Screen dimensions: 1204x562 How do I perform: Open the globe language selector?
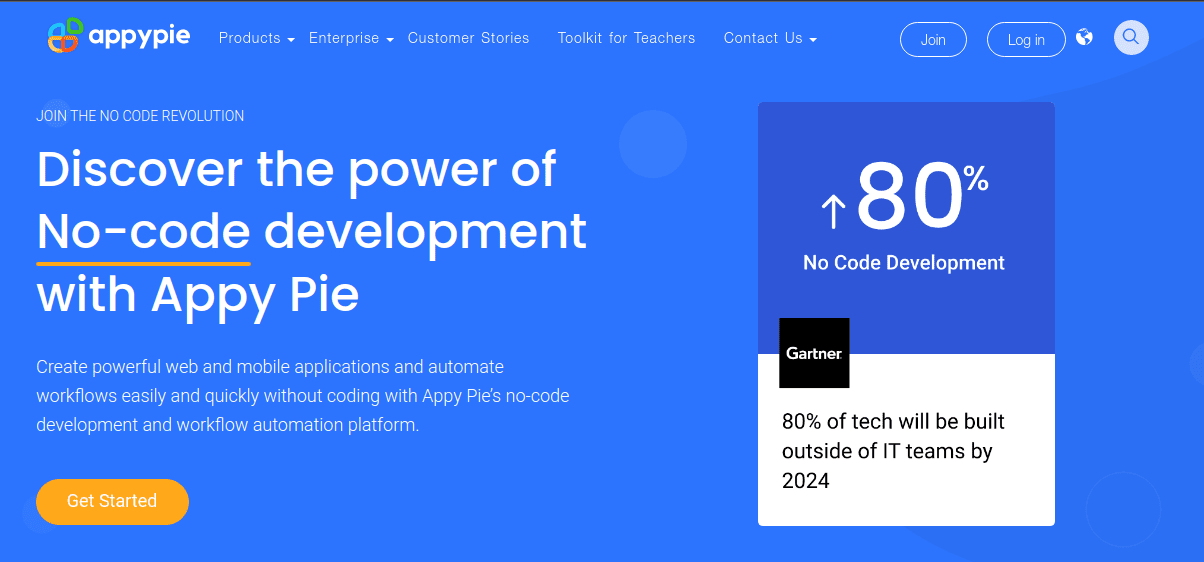click(1085, 38)
